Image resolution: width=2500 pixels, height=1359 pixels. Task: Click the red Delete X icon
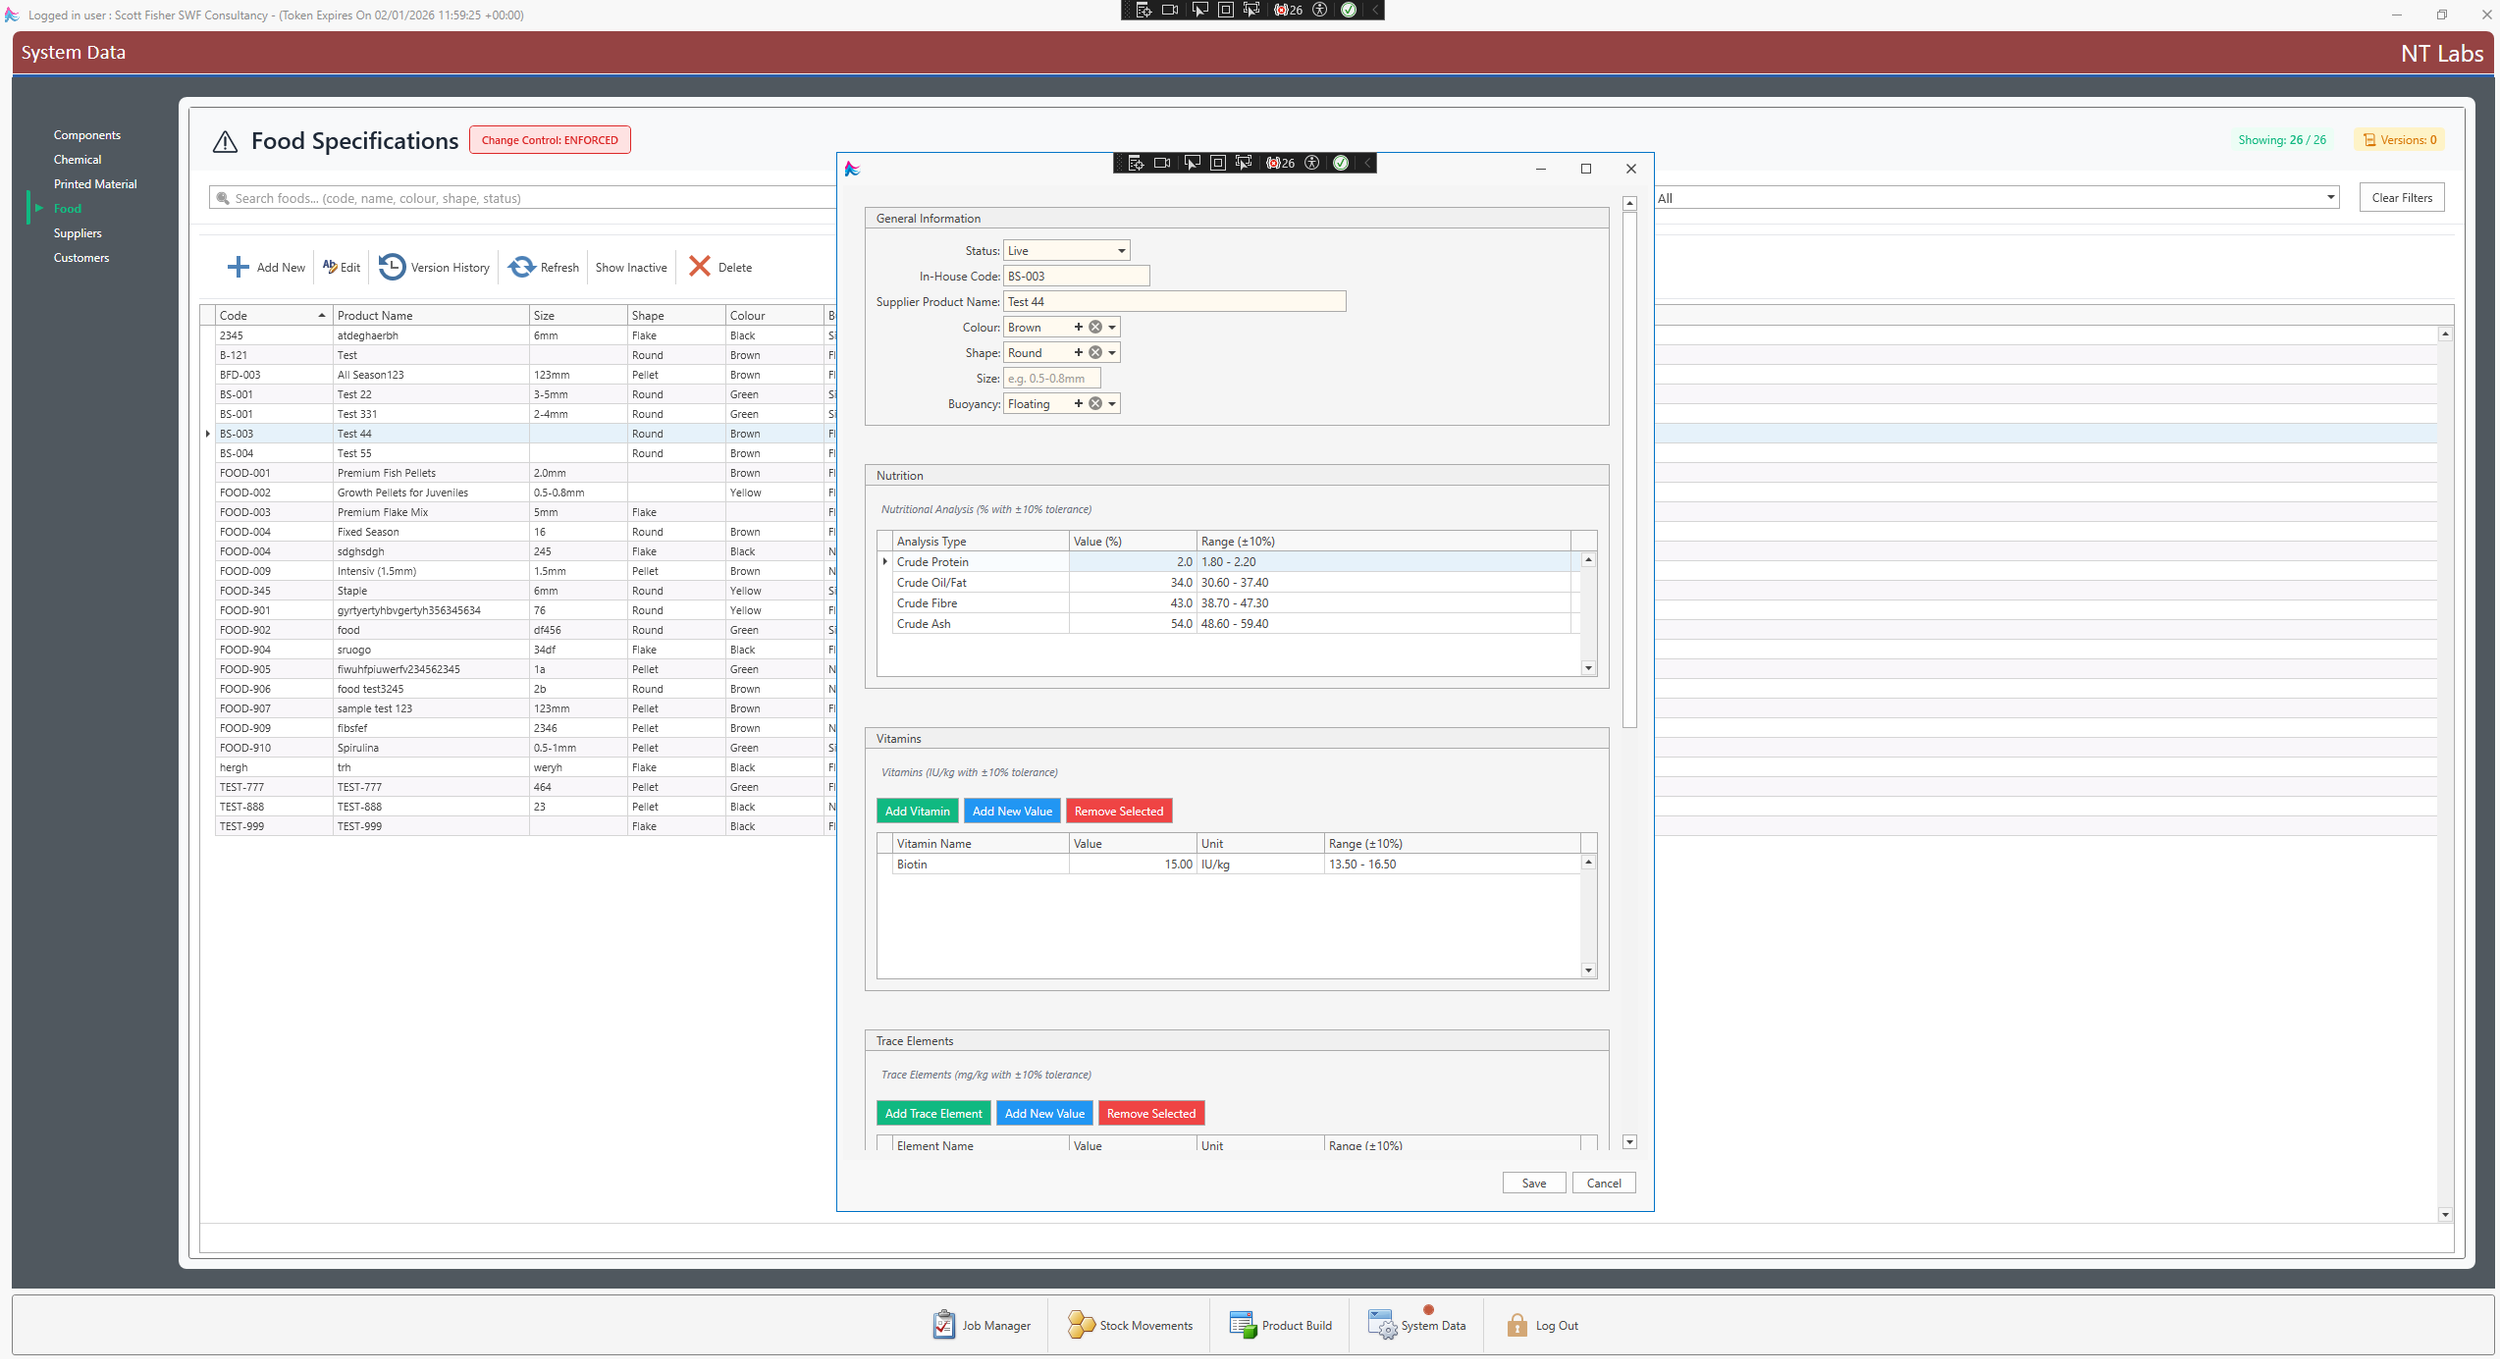tap(699, 266)
